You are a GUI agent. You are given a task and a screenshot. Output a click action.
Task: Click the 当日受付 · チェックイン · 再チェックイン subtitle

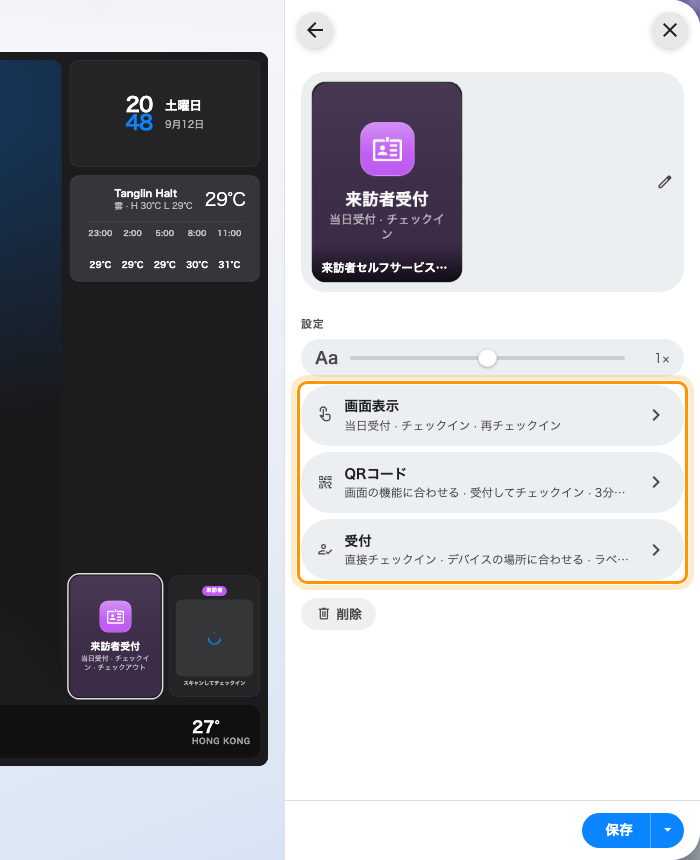453,426
